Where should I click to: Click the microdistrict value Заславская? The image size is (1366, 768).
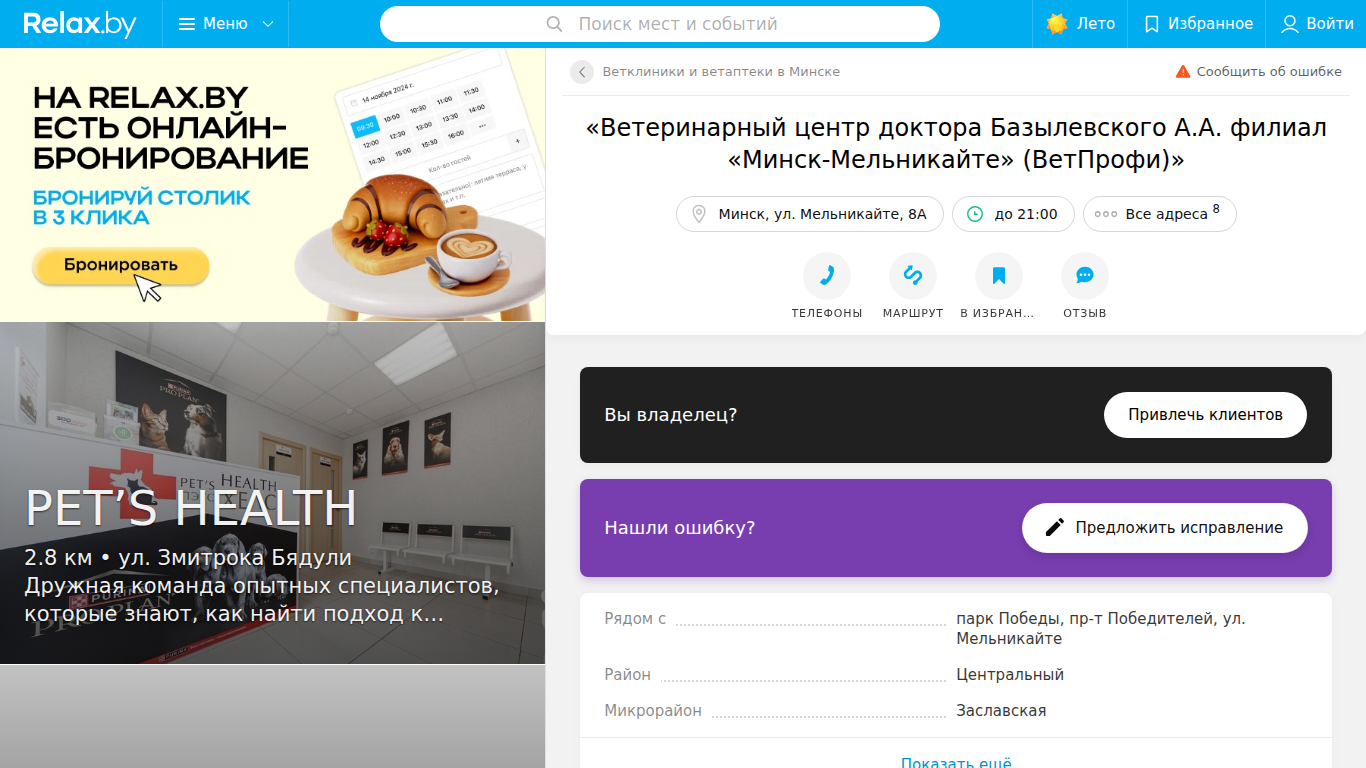pyautogui.click(x=1001, y=711)
